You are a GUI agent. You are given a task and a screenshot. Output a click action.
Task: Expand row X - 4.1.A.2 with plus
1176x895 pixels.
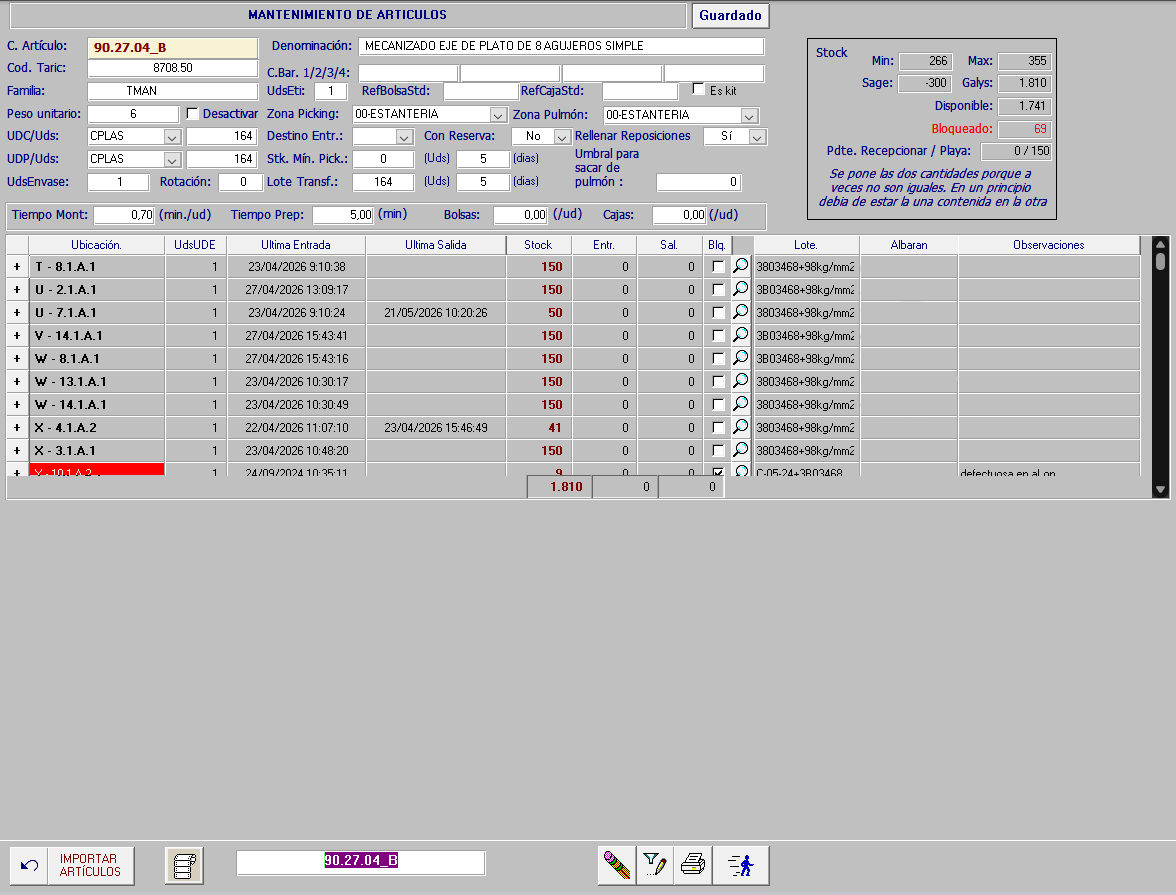coord(17,428)
